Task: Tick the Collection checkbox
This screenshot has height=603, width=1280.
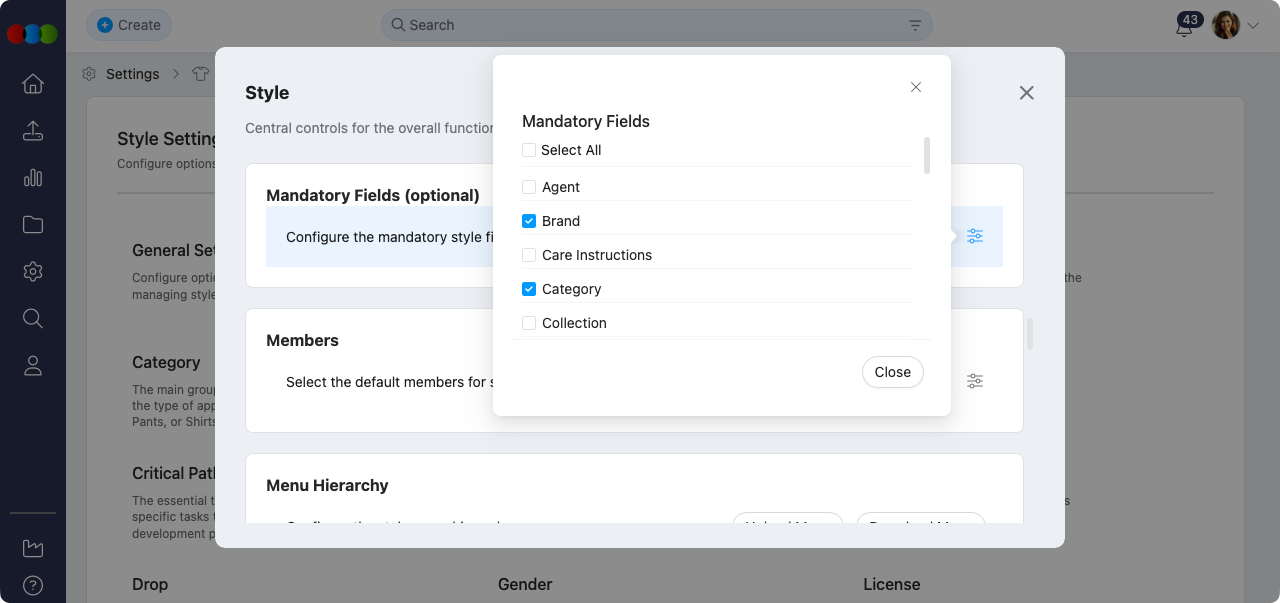Action: click(x=529, y=323)
